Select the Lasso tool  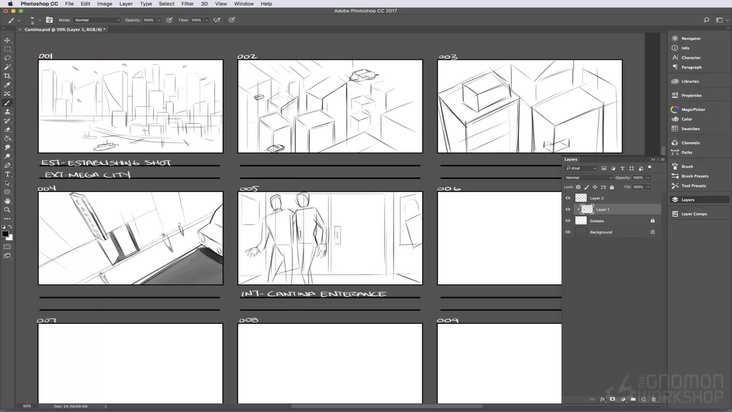7,58
